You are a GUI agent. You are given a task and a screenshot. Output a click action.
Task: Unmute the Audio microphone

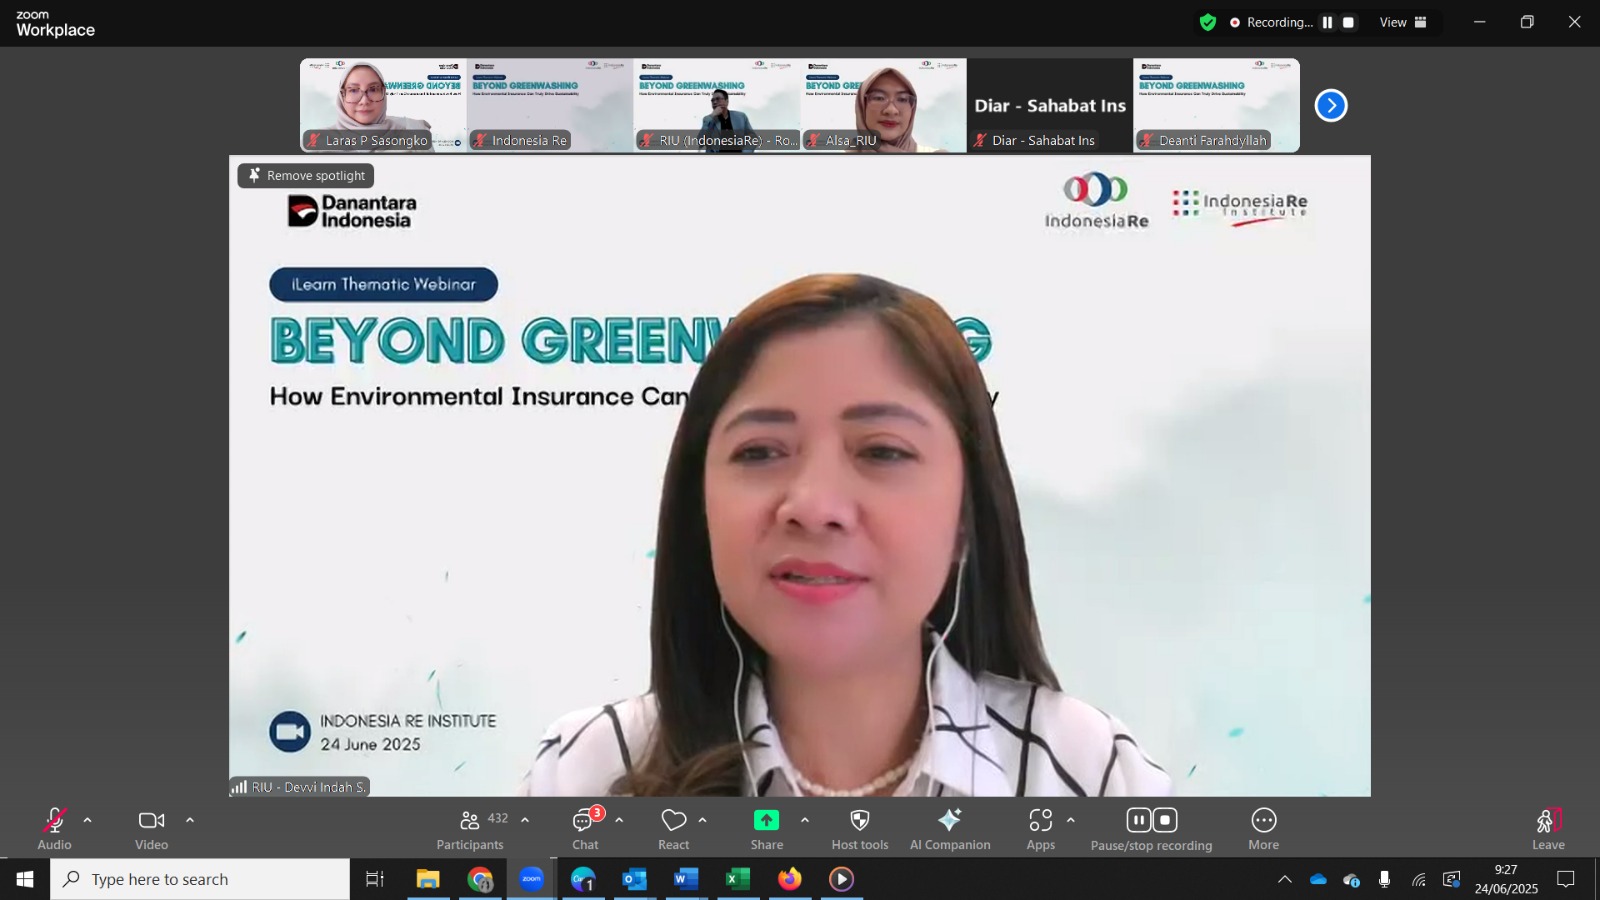54,830
